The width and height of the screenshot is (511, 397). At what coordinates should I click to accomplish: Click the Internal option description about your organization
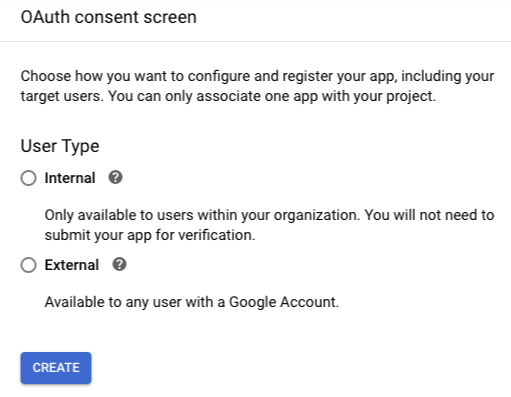coord(269,225)
